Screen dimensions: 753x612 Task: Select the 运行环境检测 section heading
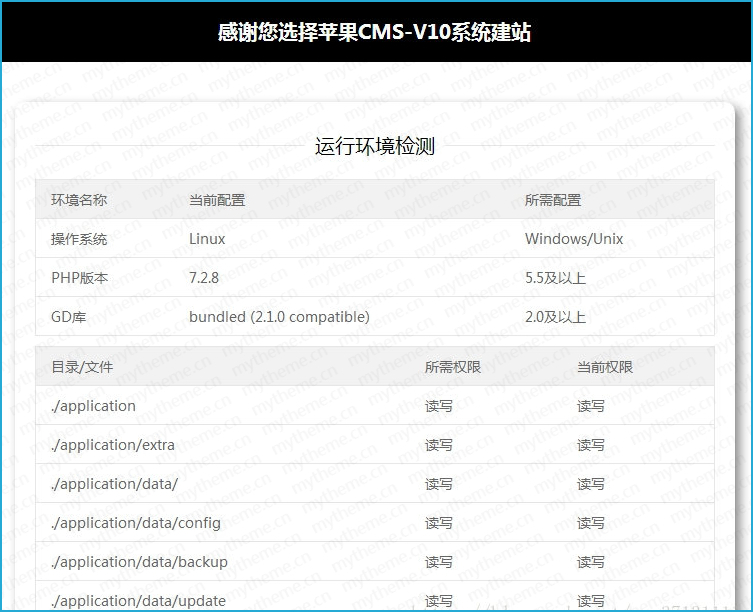375,146
